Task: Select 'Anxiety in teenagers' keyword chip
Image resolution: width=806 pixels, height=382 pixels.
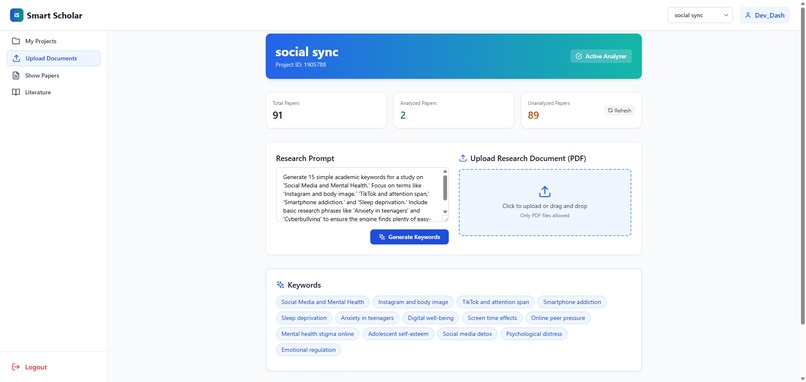Action: pyautogui.click(x=367, y=318)
